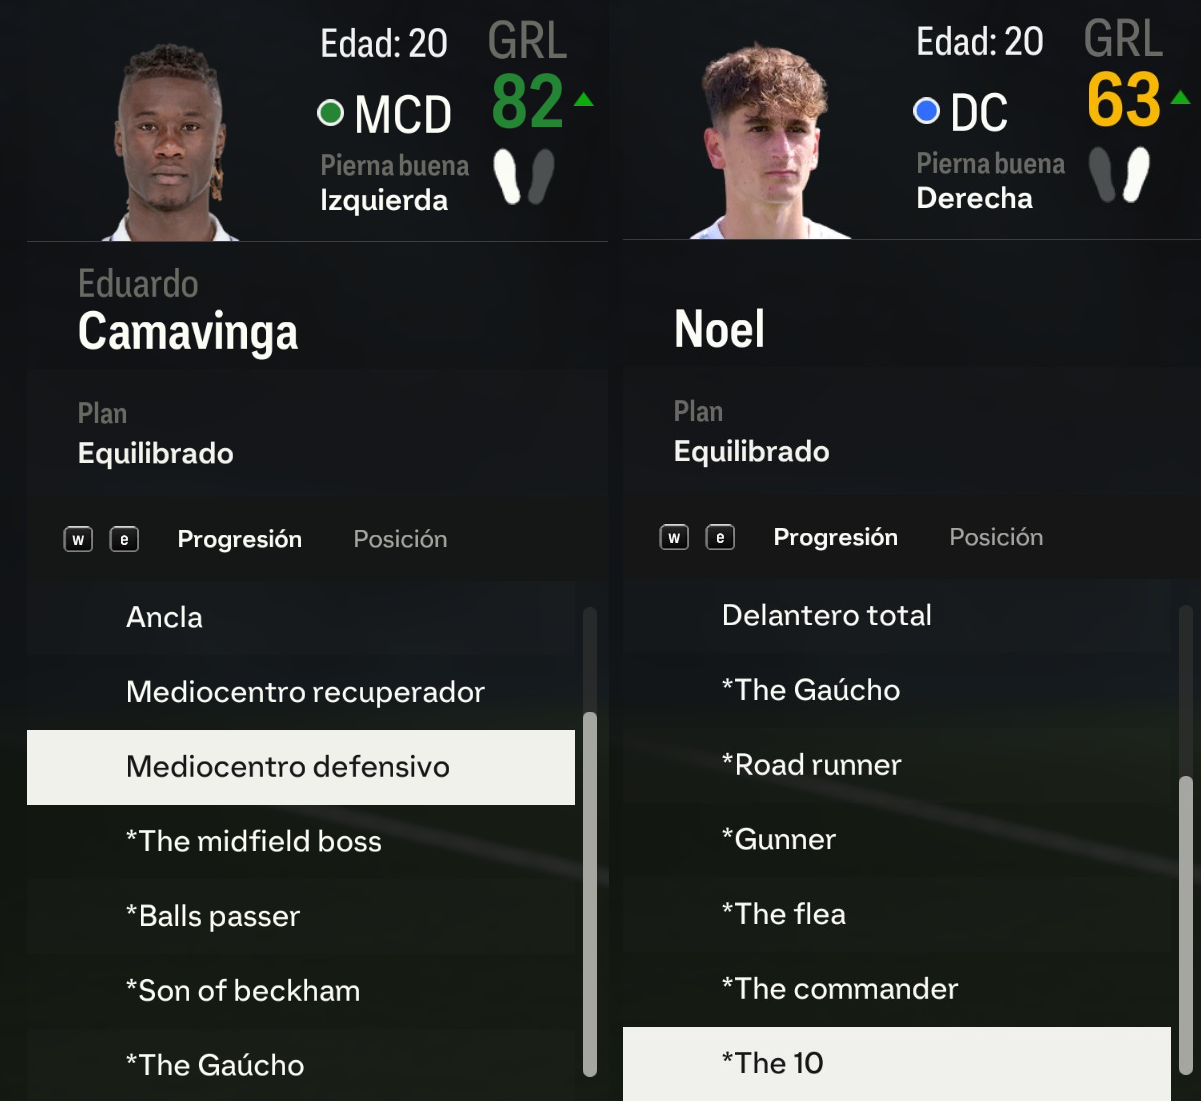
Task: Click Noel's progression list scrollbar
Action: pos(1186,920)
